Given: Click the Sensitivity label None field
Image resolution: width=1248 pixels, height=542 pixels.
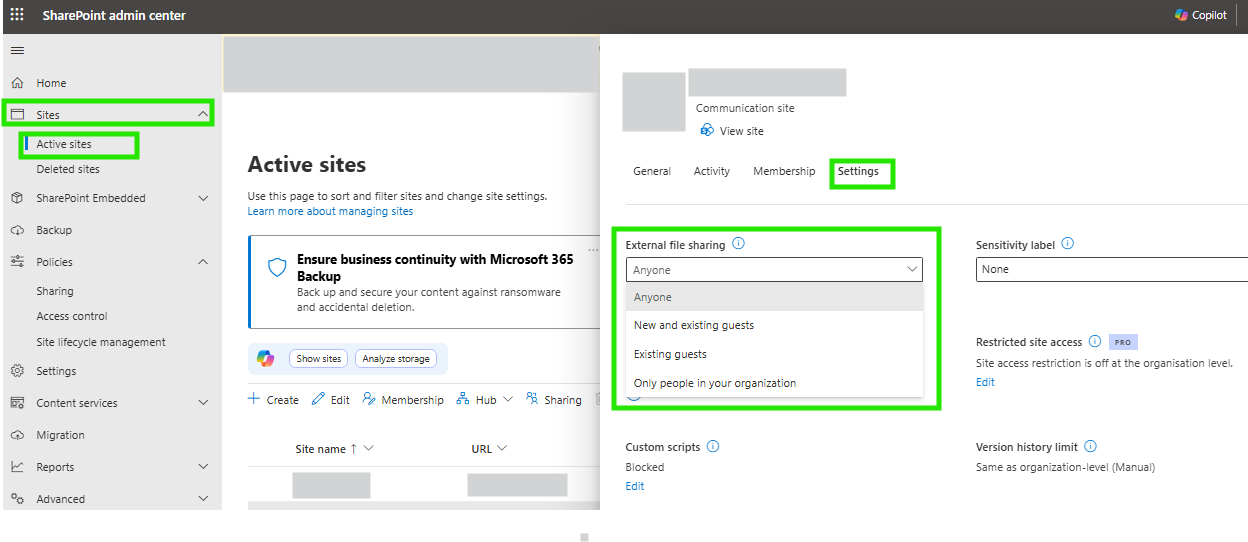Looking at the screenshot, I should [x=1112, y=269].
